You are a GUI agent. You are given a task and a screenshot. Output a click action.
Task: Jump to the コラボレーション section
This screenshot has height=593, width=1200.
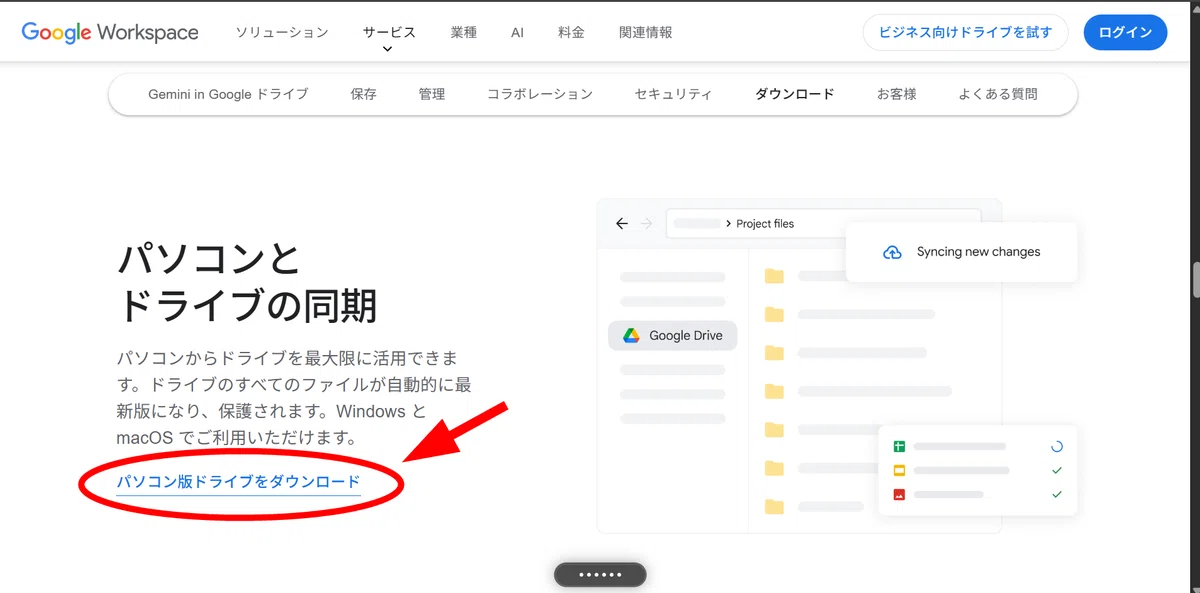[540, 94]
